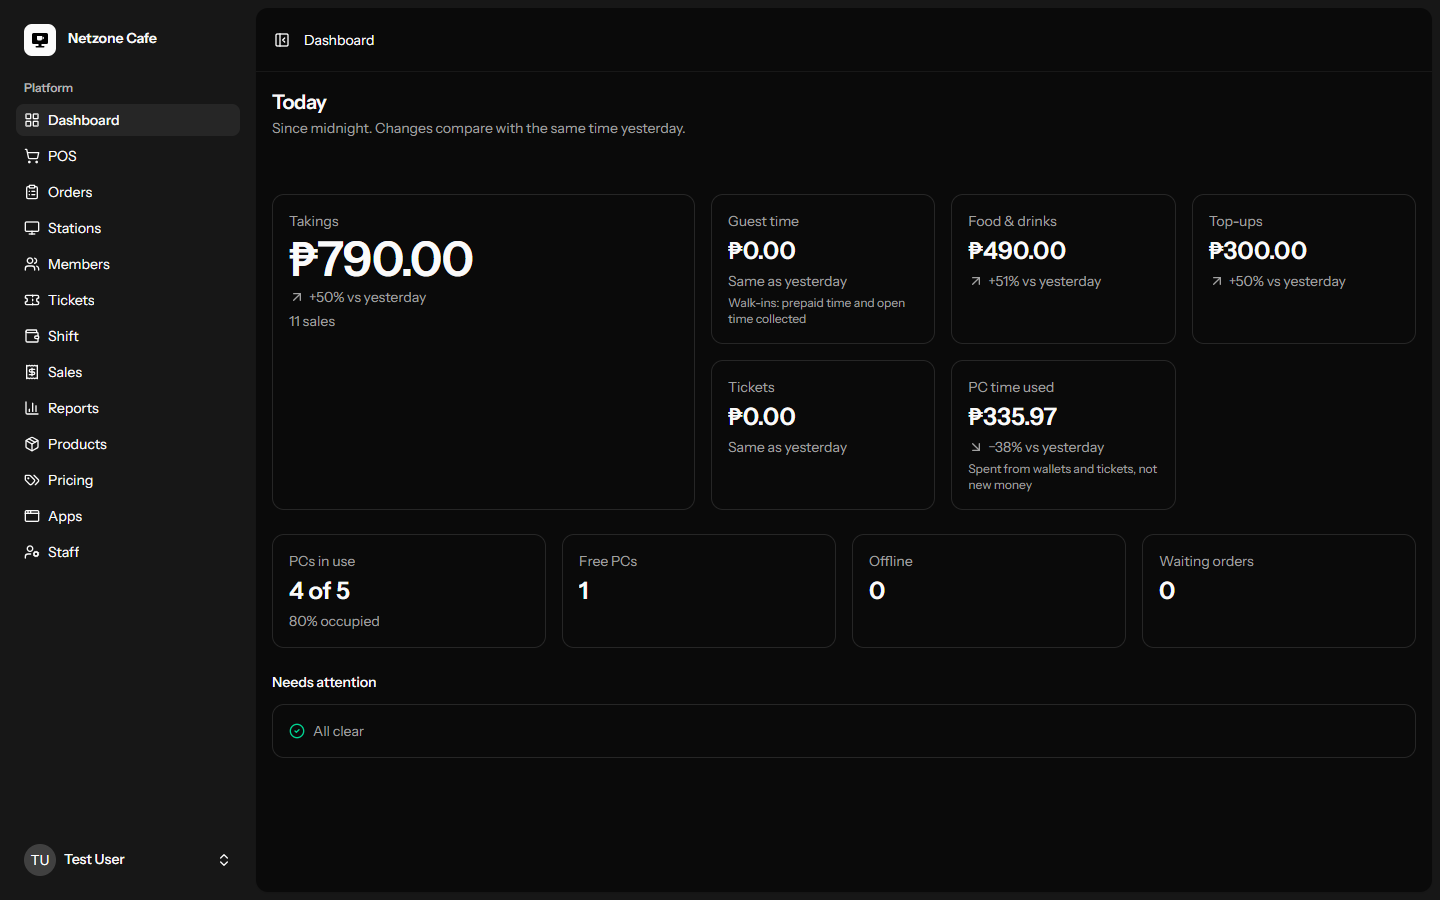Click the Products box icon
The height and width of the screenshot is (900, 1440).
click(32, 444)
